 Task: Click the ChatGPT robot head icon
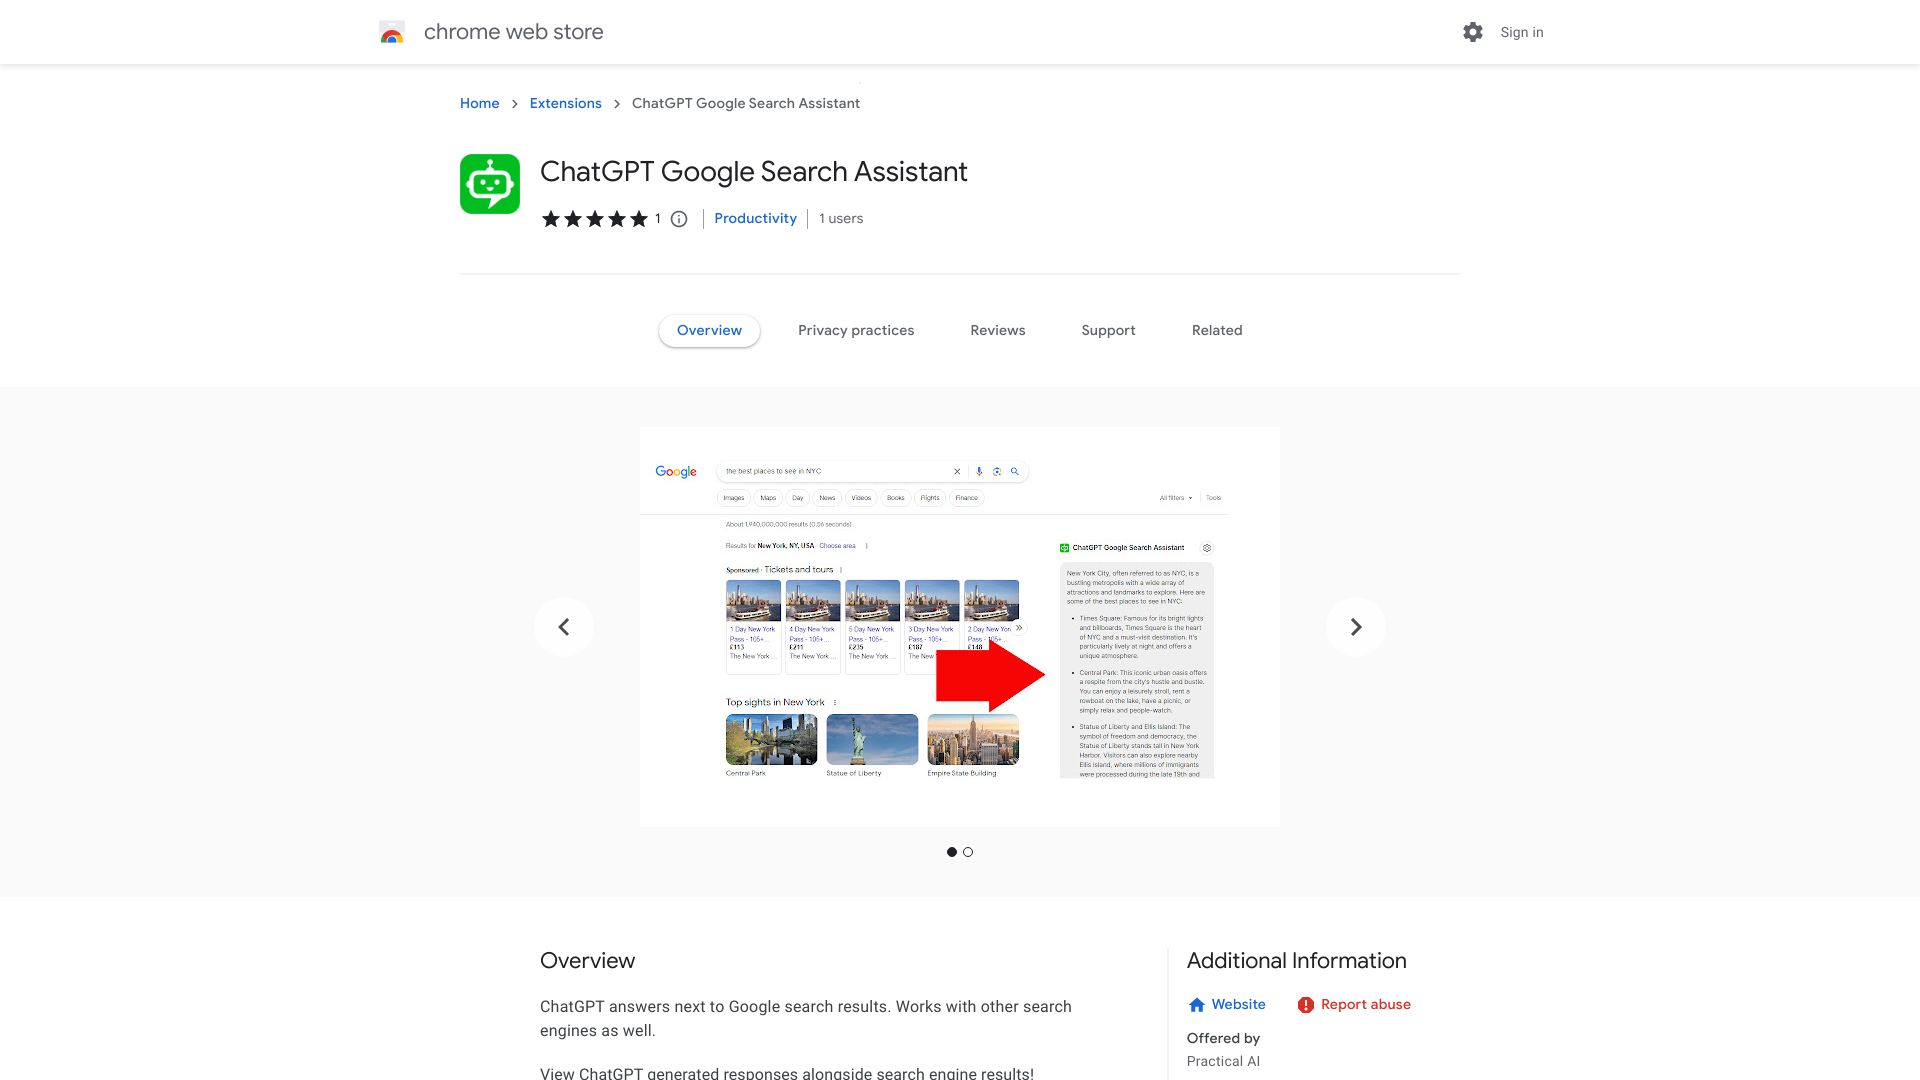click(x=488, y=185)
